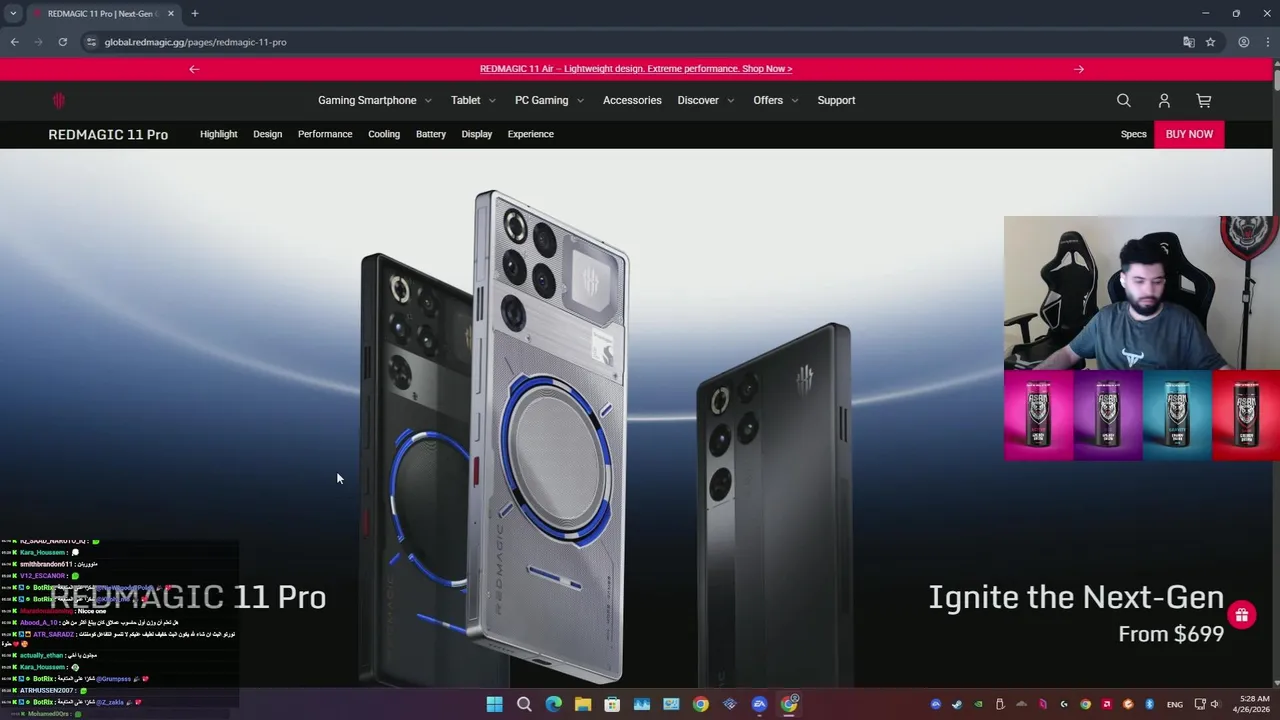Open taskbar Search
This screenshot has width=1280, height=720.
pos(524,704)
